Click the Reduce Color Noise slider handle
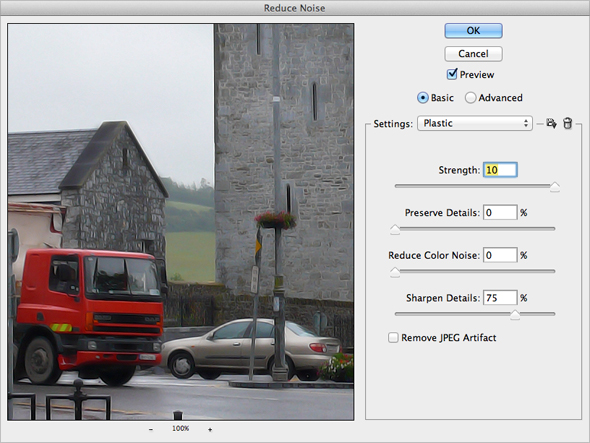 (395, 272)
